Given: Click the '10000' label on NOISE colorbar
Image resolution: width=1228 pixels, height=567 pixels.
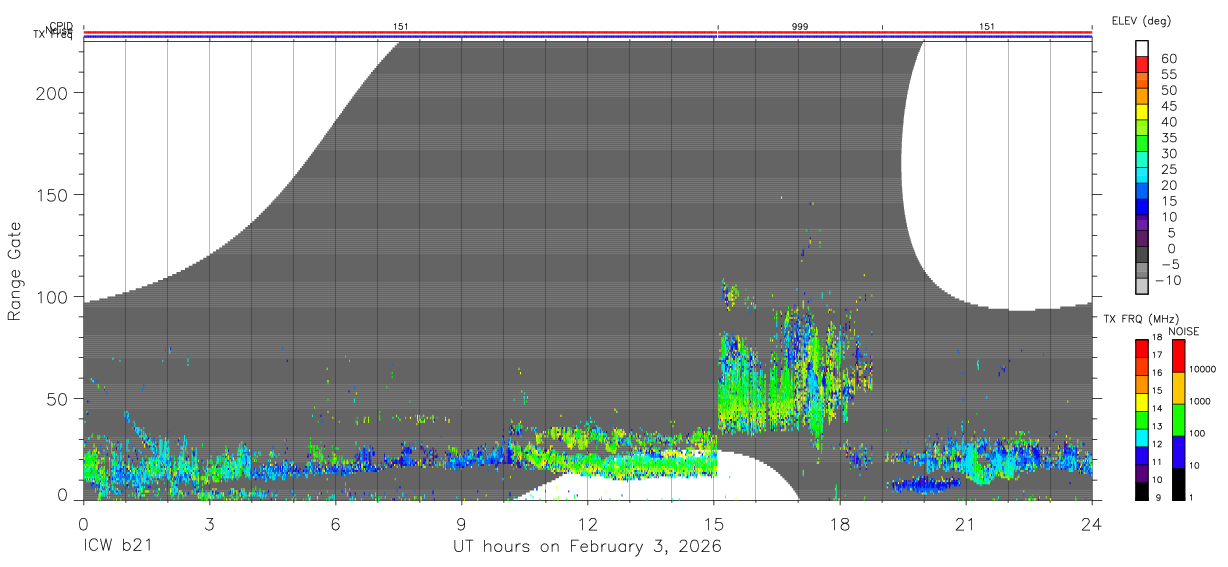Looking at the screenshot, I should point(1203,370).
